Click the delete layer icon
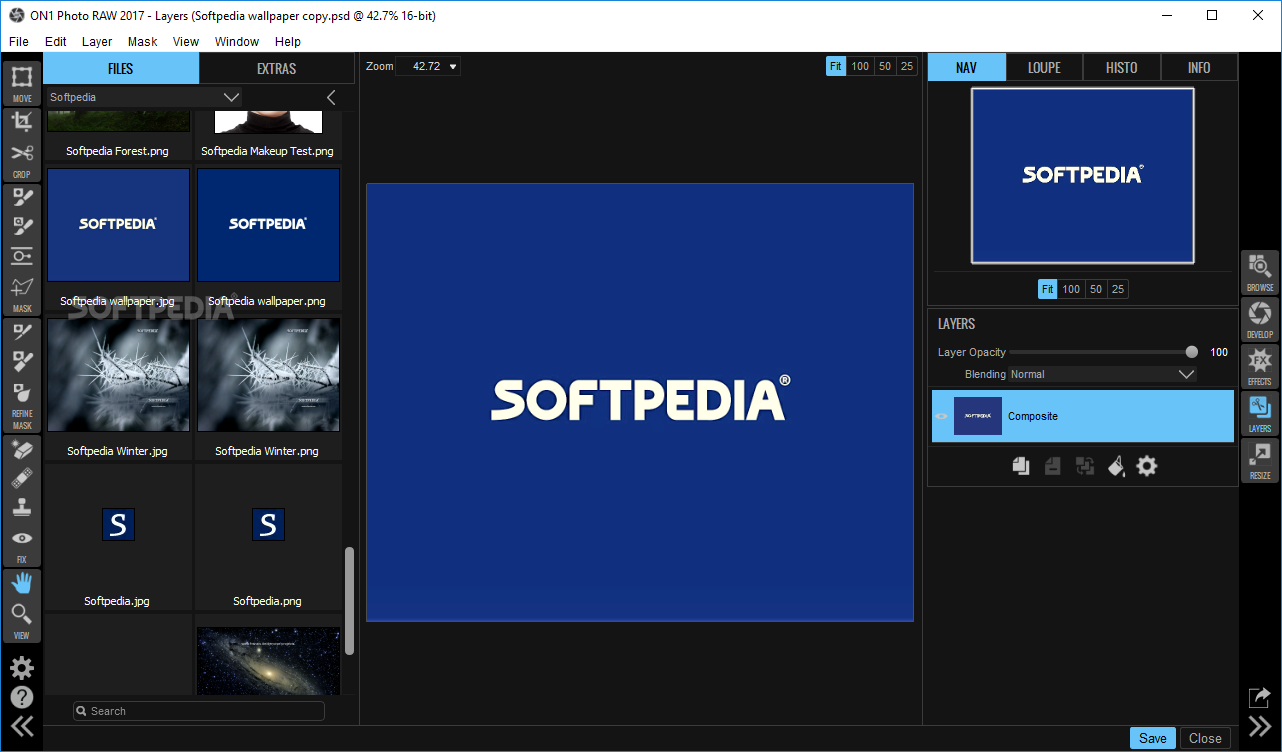Screen dimensions: 1282x752 pos(1052,466)
